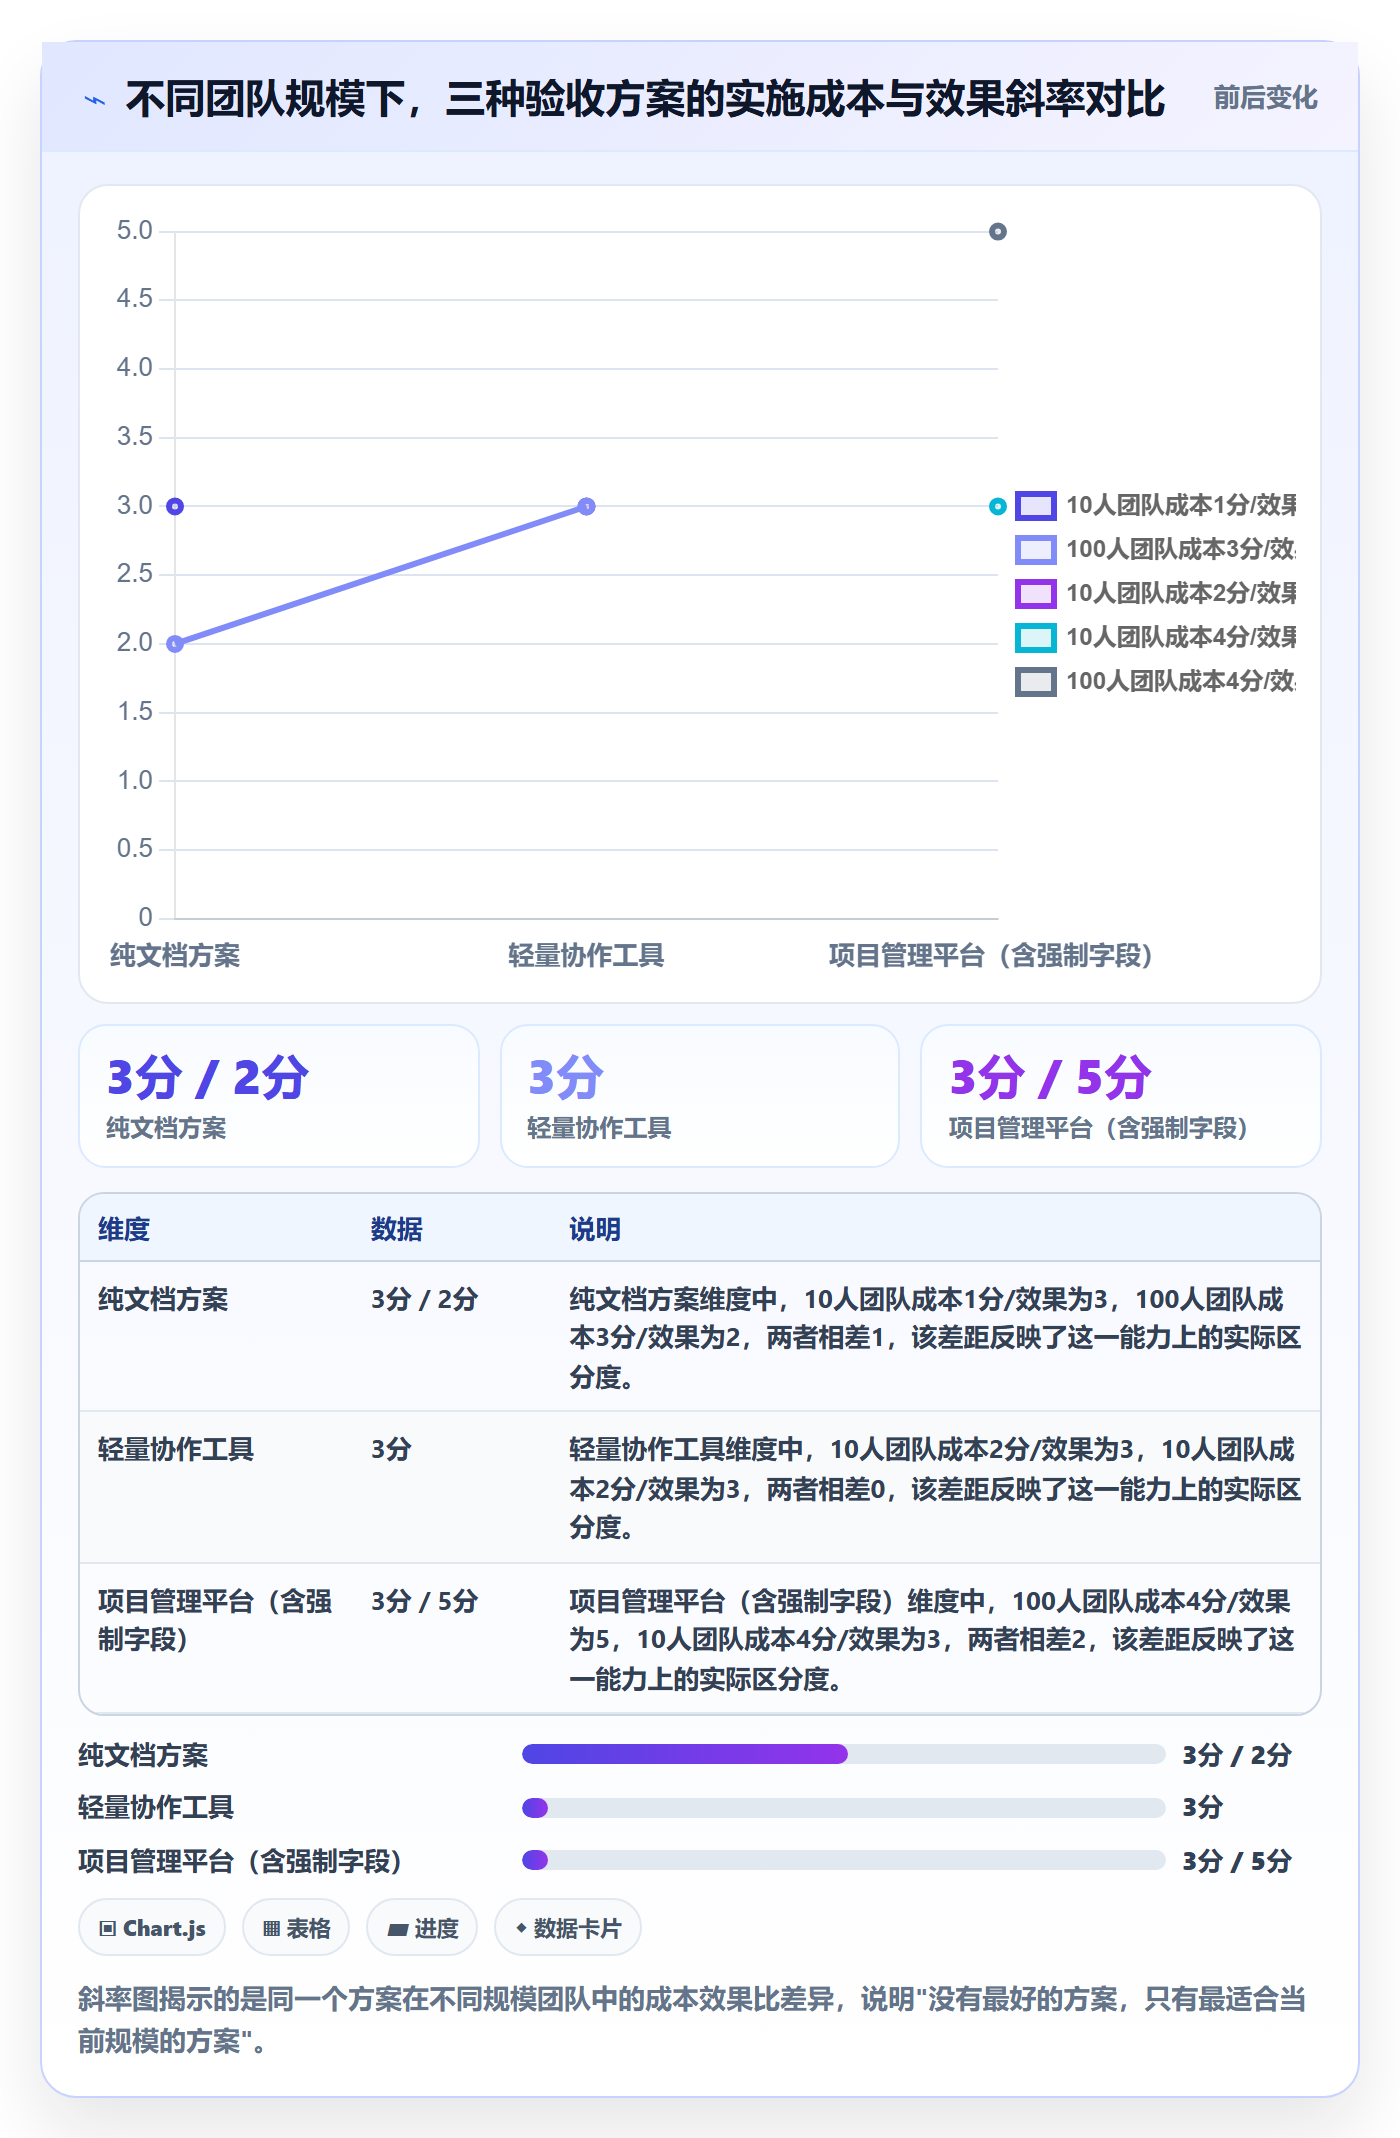Select table cell 项目管理平台（含强制字段）
Viewport: 1400px width, 2138px height.
coord(215,1620)
